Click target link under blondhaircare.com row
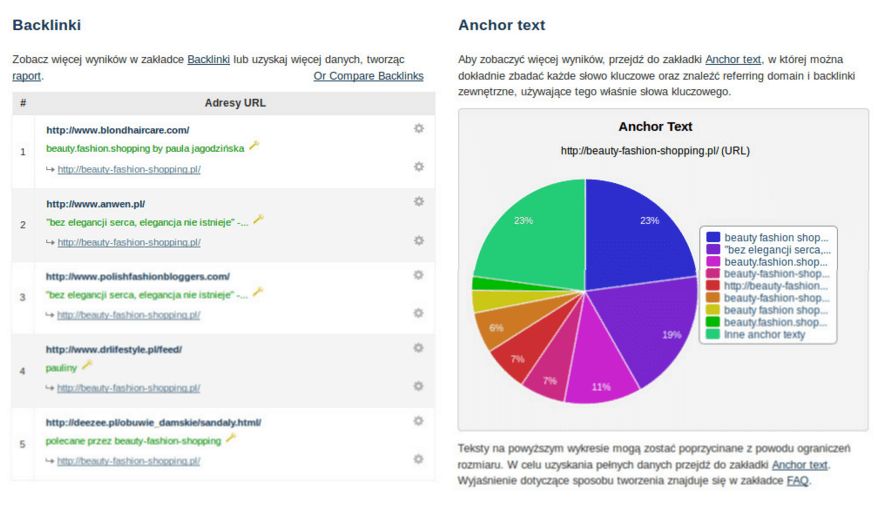Viewport: 893px width, 510px height. click(129, 169)
